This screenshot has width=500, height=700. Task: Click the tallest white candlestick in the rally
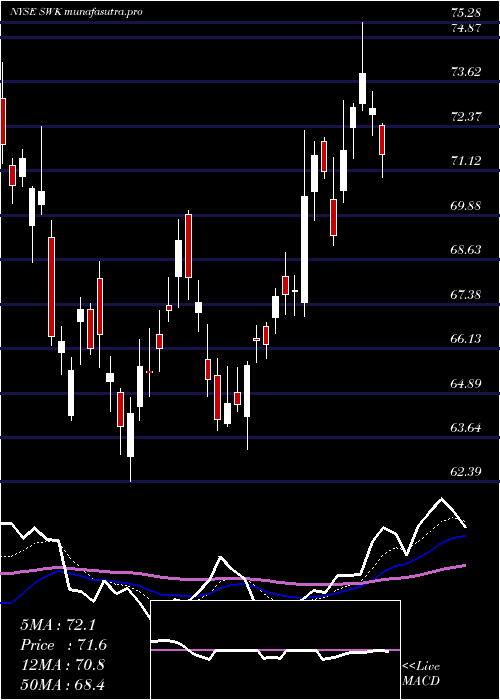coord(304,249)
